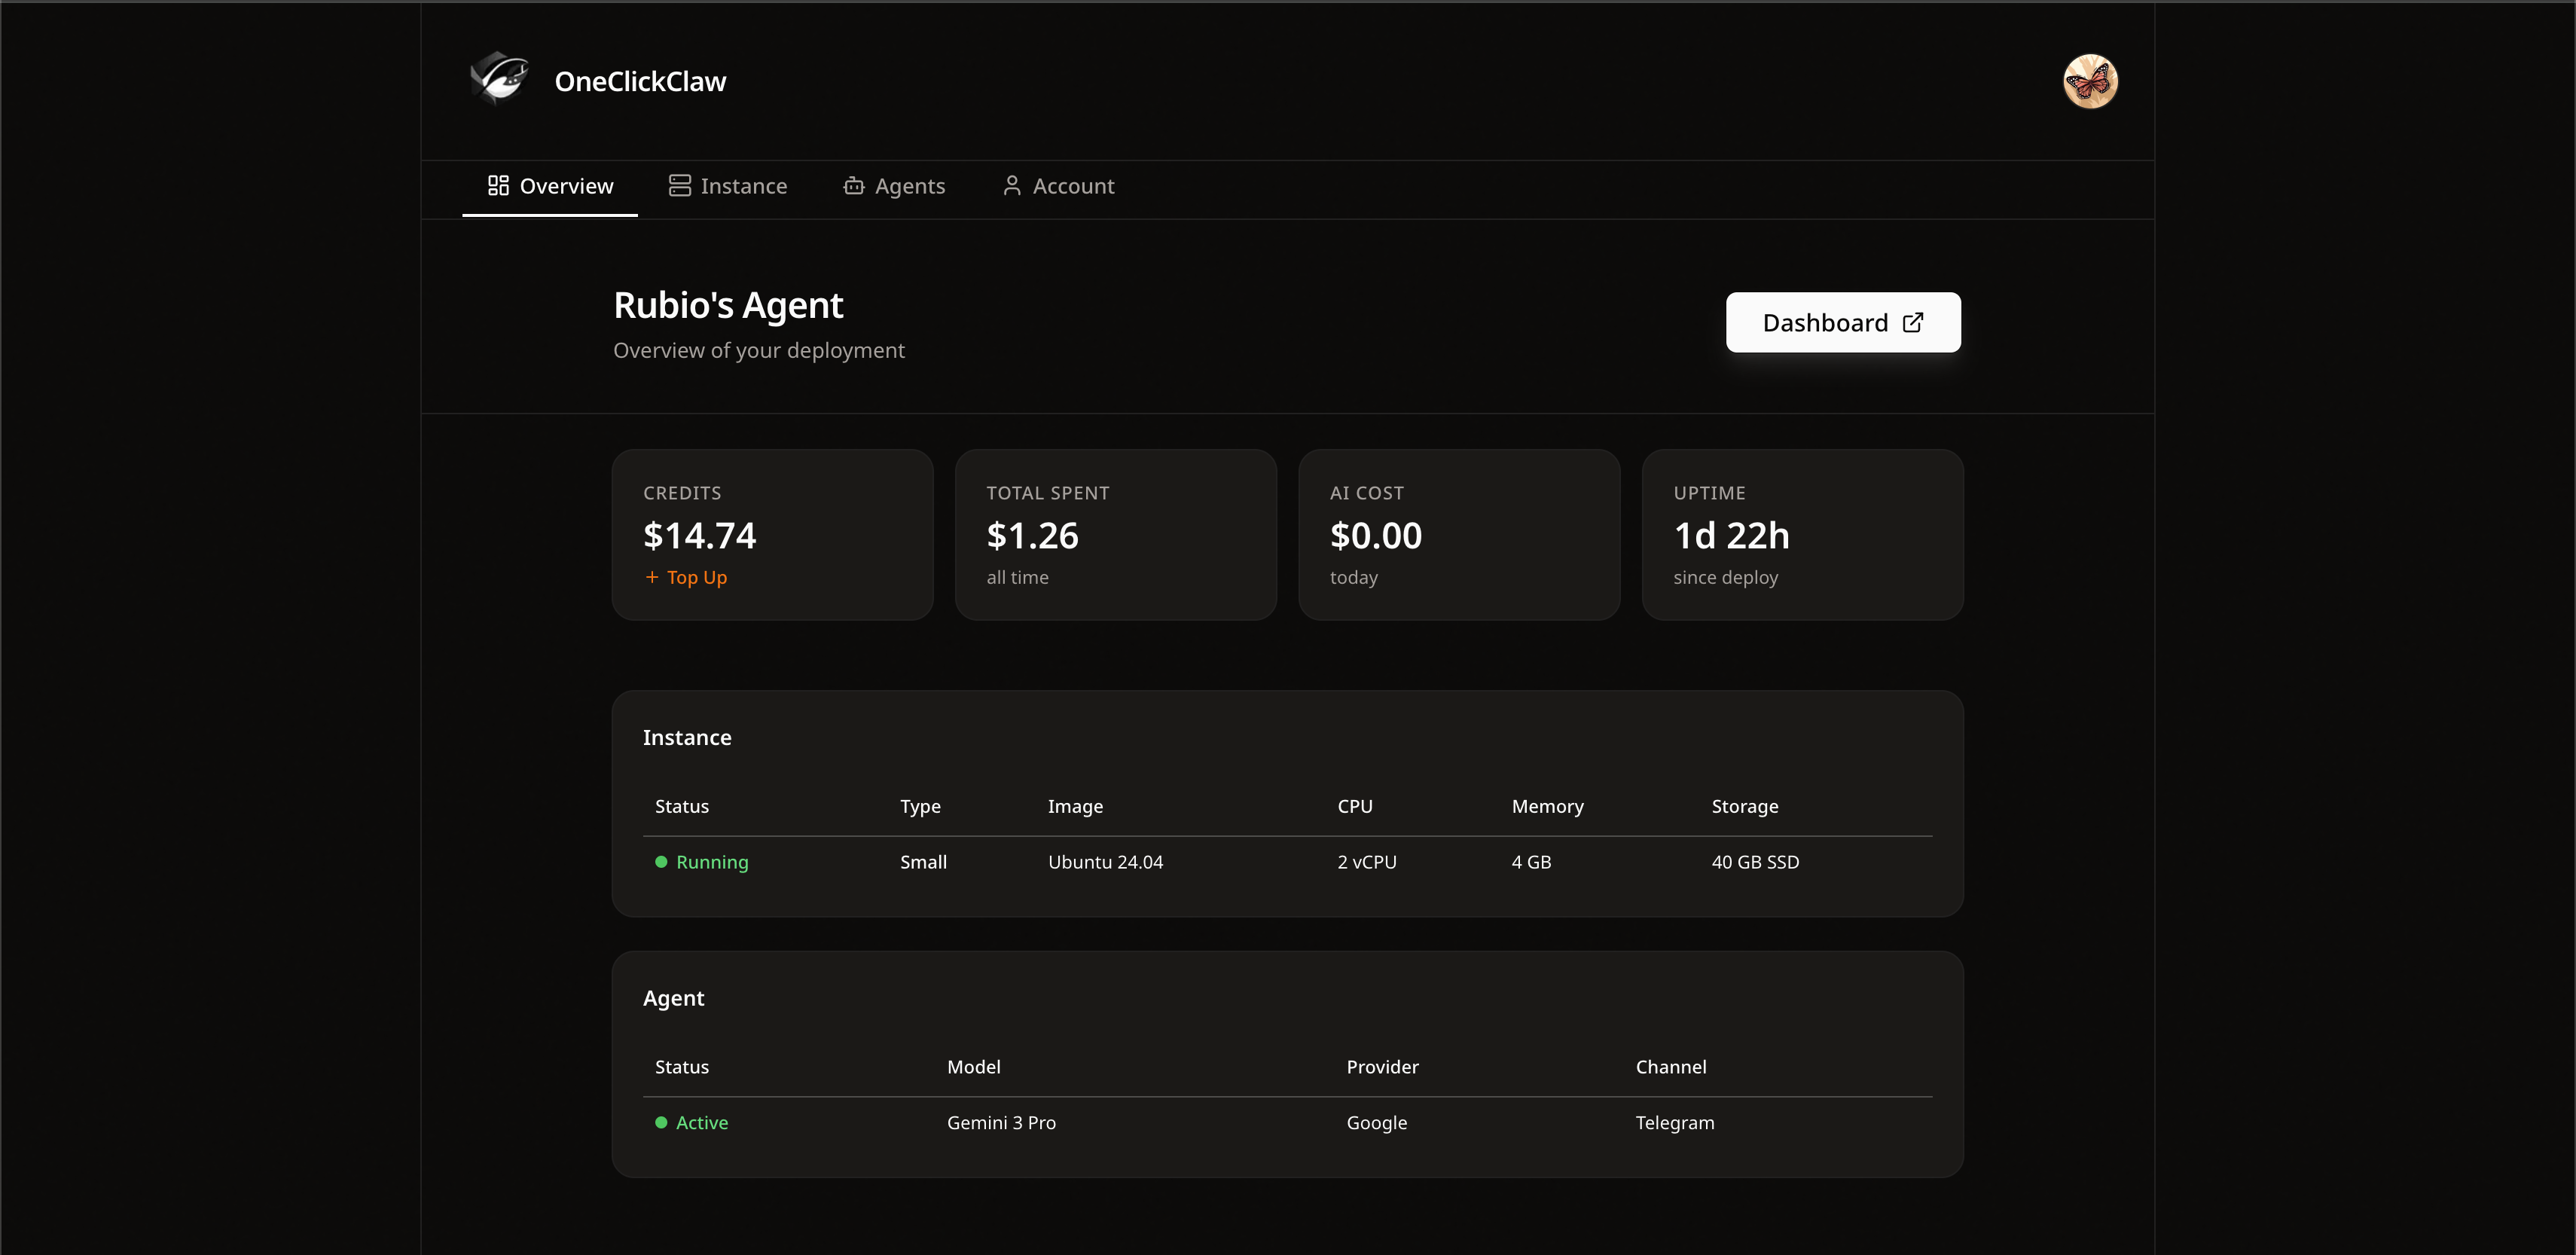Click the green Active status dot
This screenshot has height=1255, width=2576.
click(x=660, y=1123)
